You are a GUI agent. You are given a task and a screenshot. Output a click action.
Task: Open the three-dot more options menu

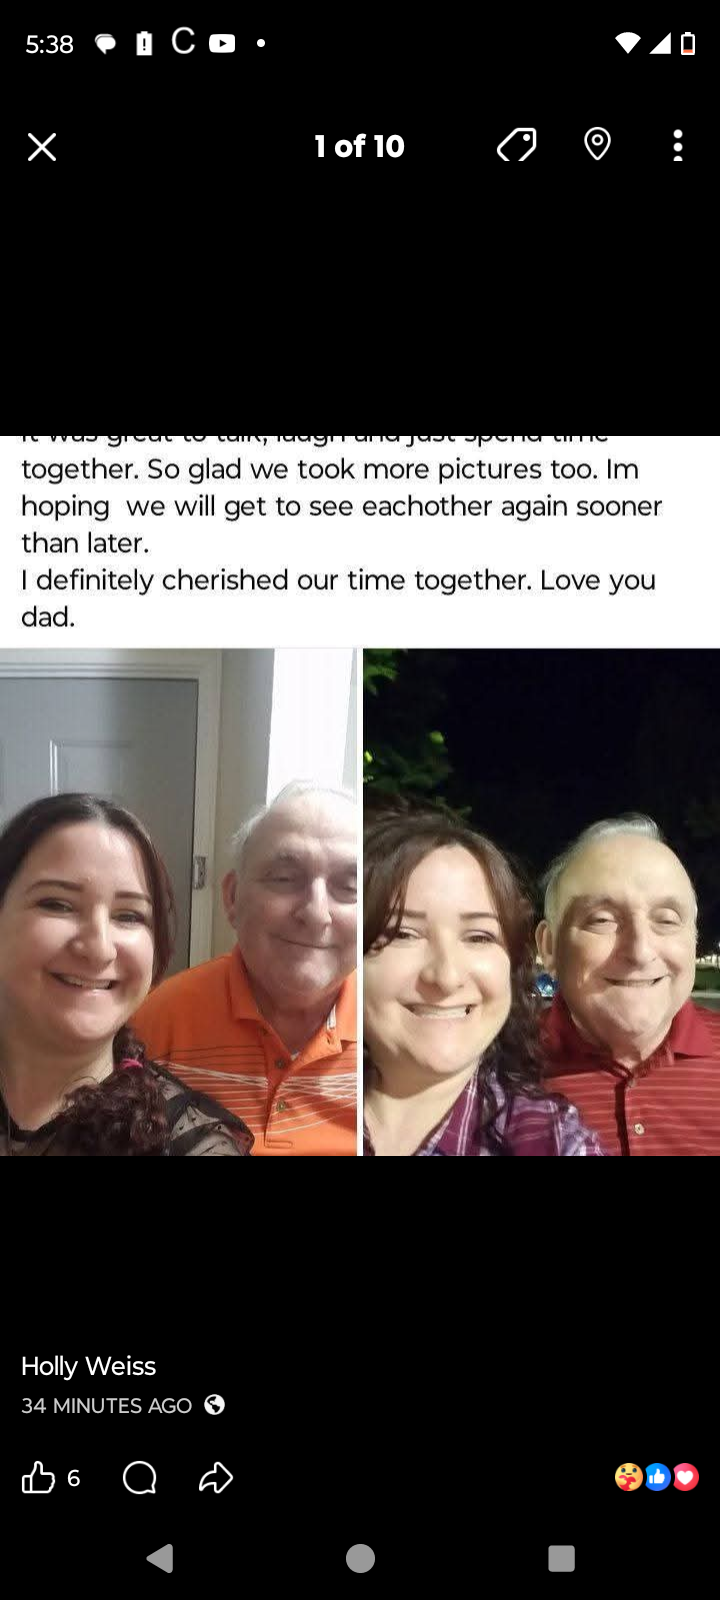[678, 146]
